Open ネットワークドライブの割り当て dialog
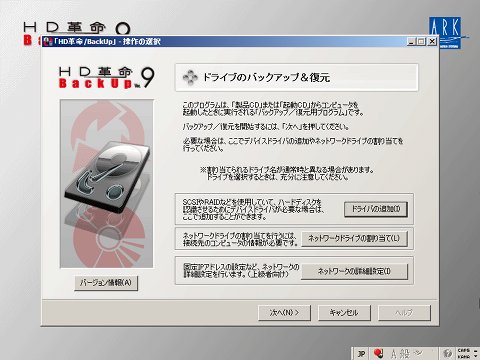The height and width of the screenshot is (360, 480). (x=354, y=238)
